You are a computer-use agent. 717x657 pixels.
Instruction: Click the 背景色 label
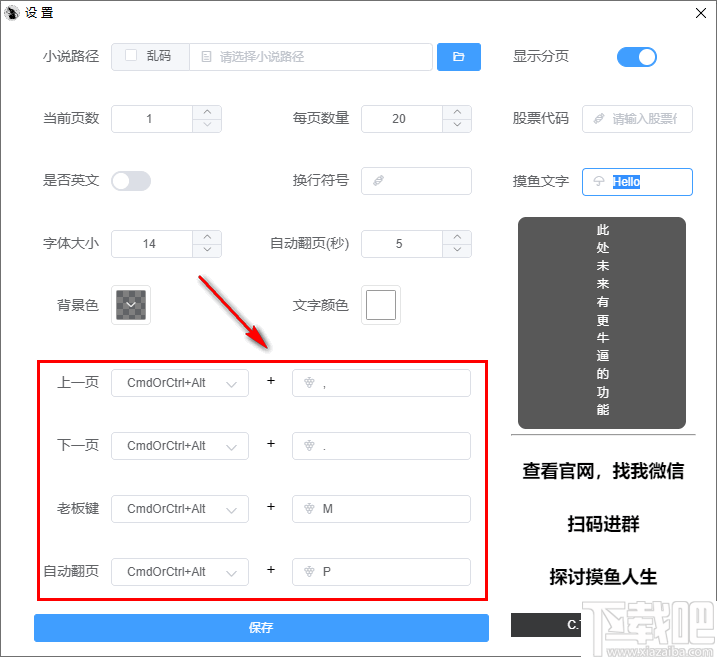[78, 305]
